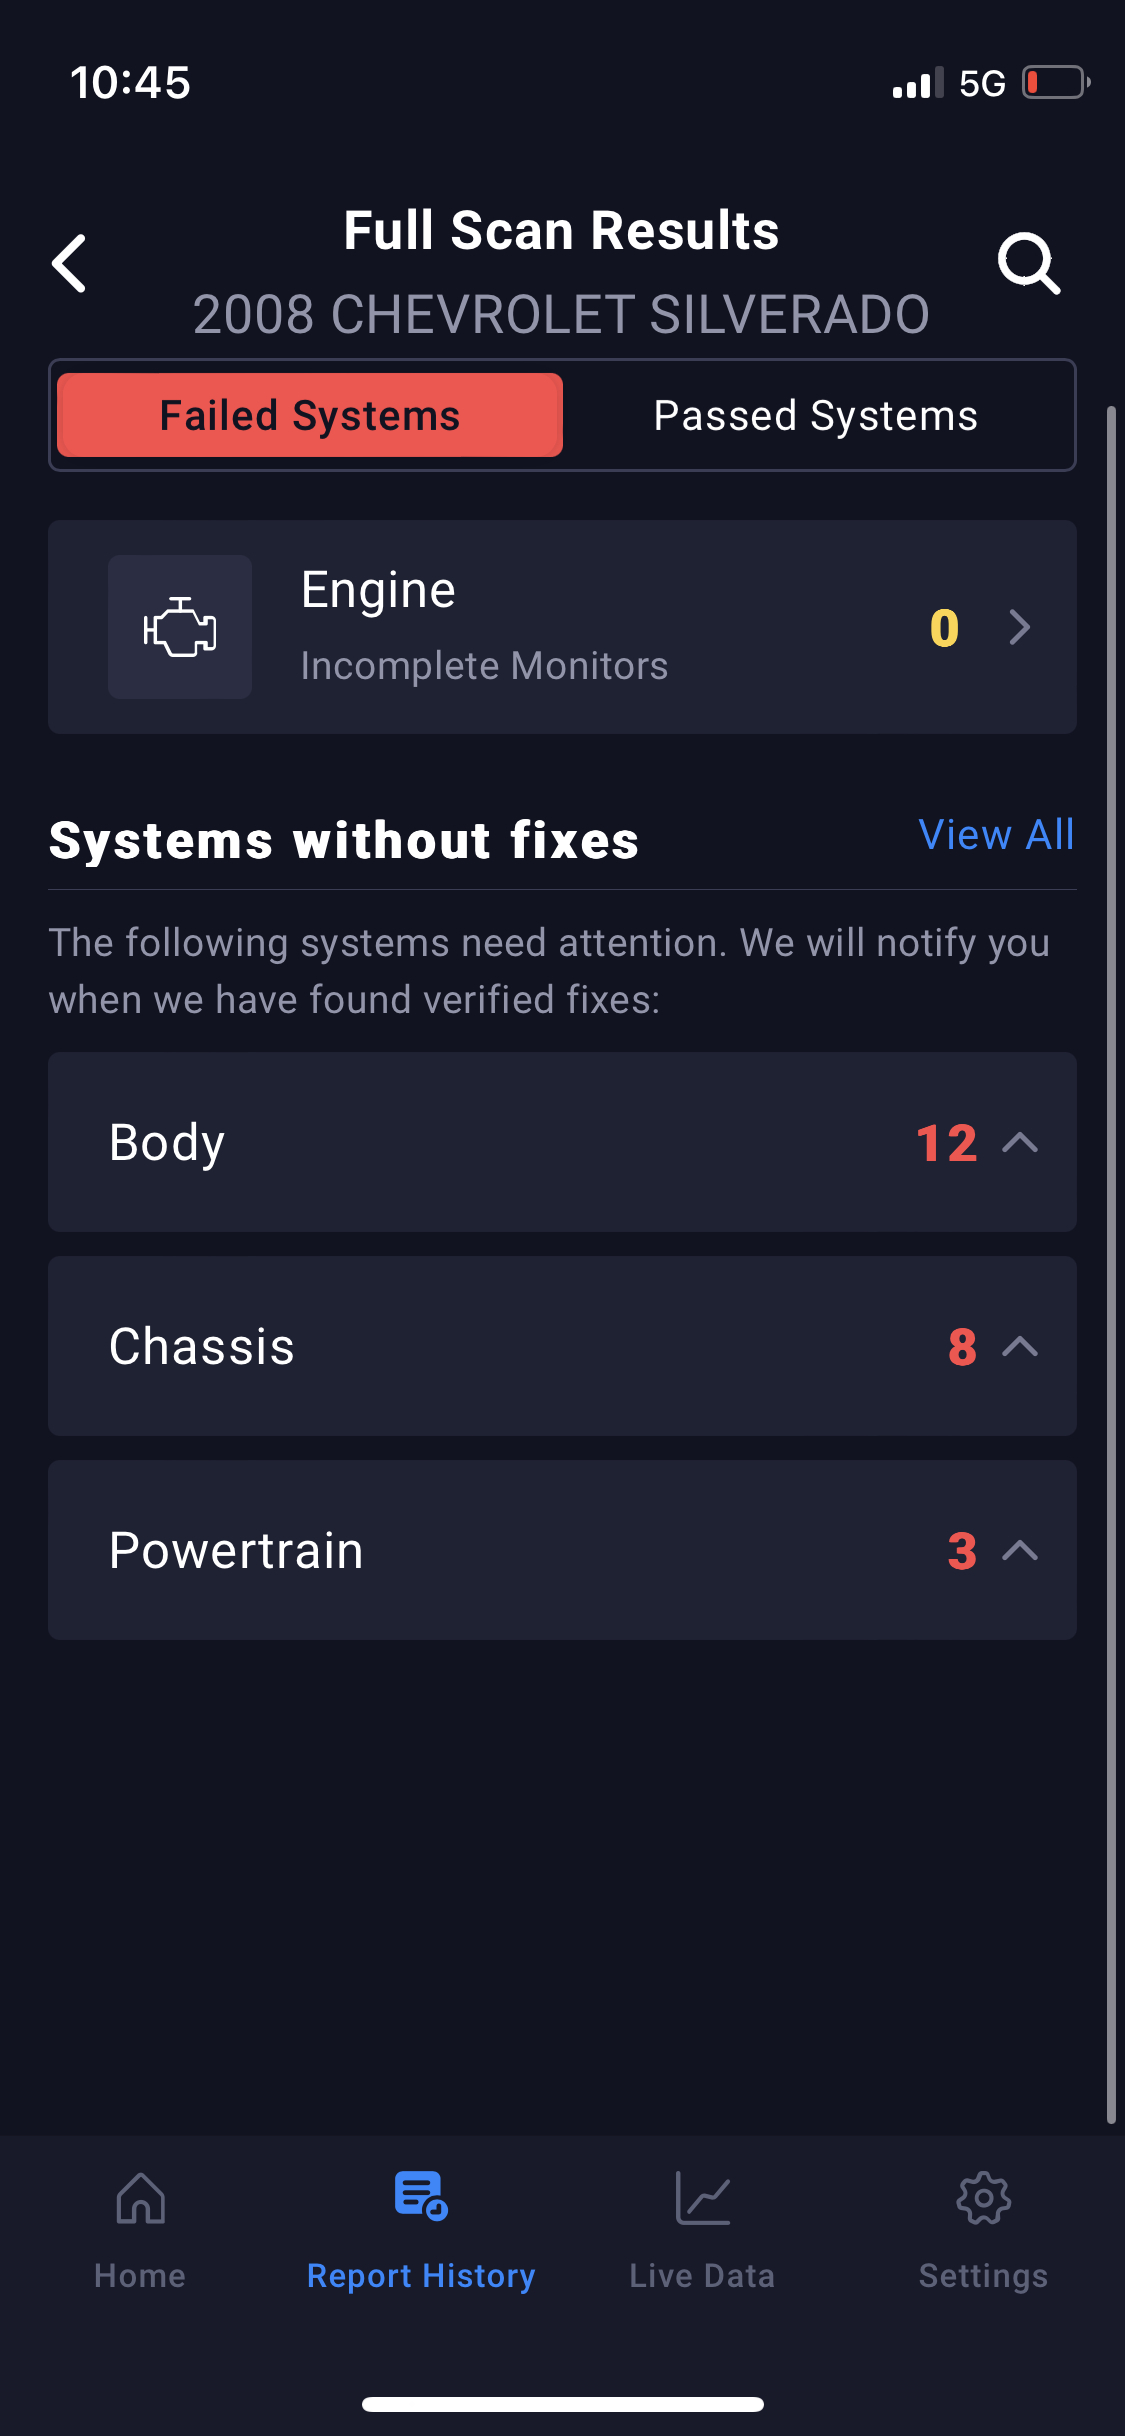
Task: Tap the Powertrain row label
Action: pyautogui.click(x=236, y=1550)
